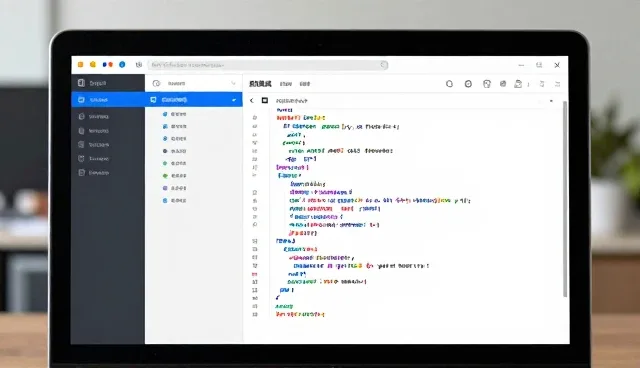
Task: Expand the chevron dropdown in list panel header
Action: pyautogui.click(x=233, y=83)
